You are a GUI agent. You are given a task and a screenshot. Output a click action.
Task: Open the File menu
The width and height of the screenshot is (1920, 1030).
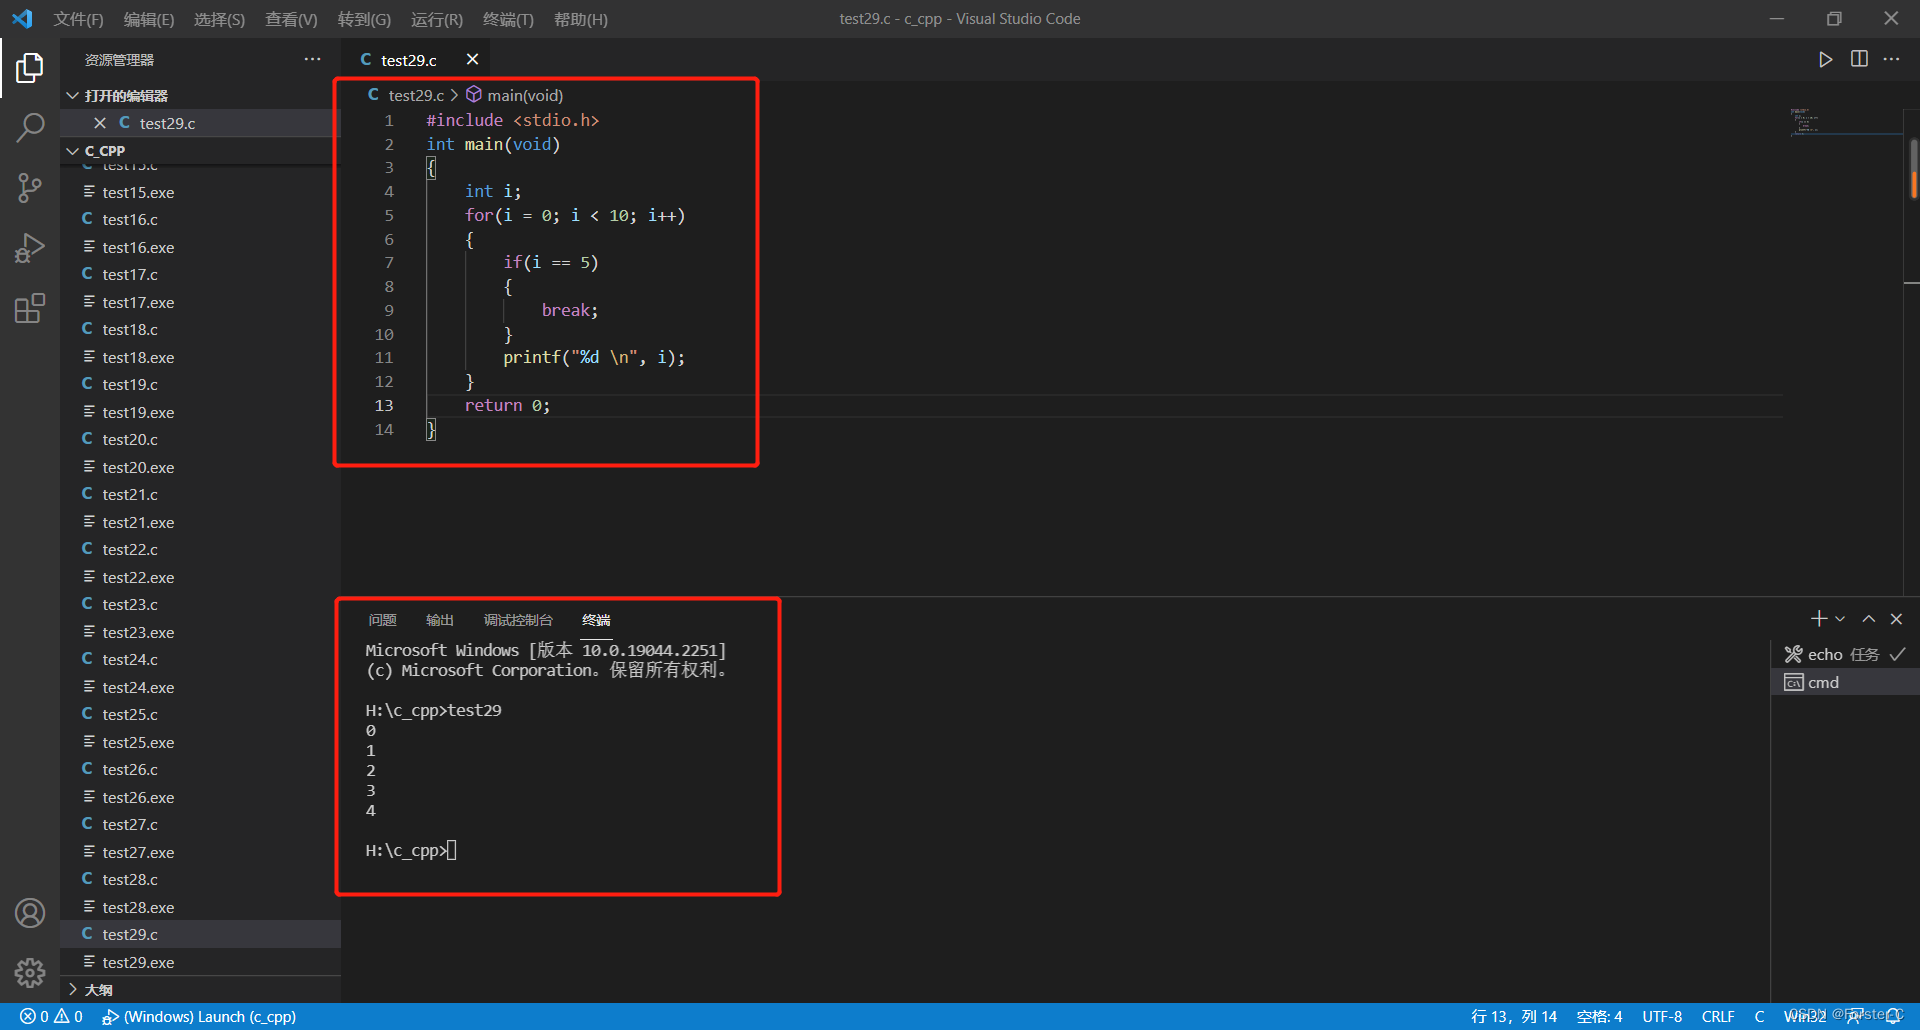click(78, 19)
